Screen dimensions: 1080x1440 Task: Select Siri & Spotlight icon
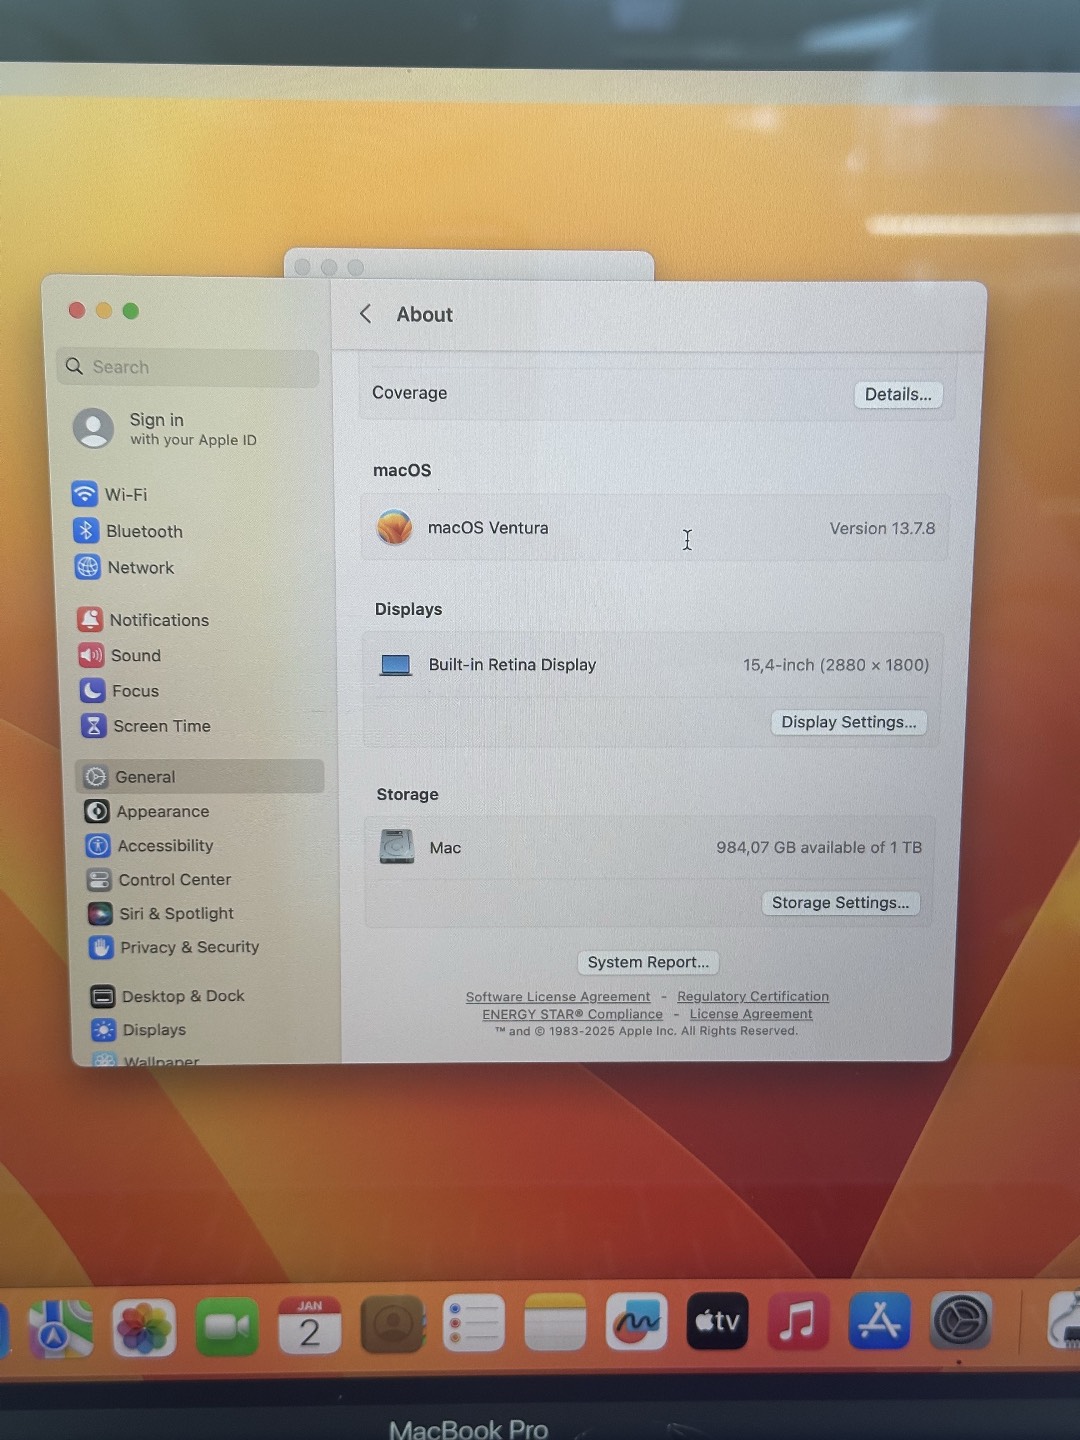tap(100, 913)
